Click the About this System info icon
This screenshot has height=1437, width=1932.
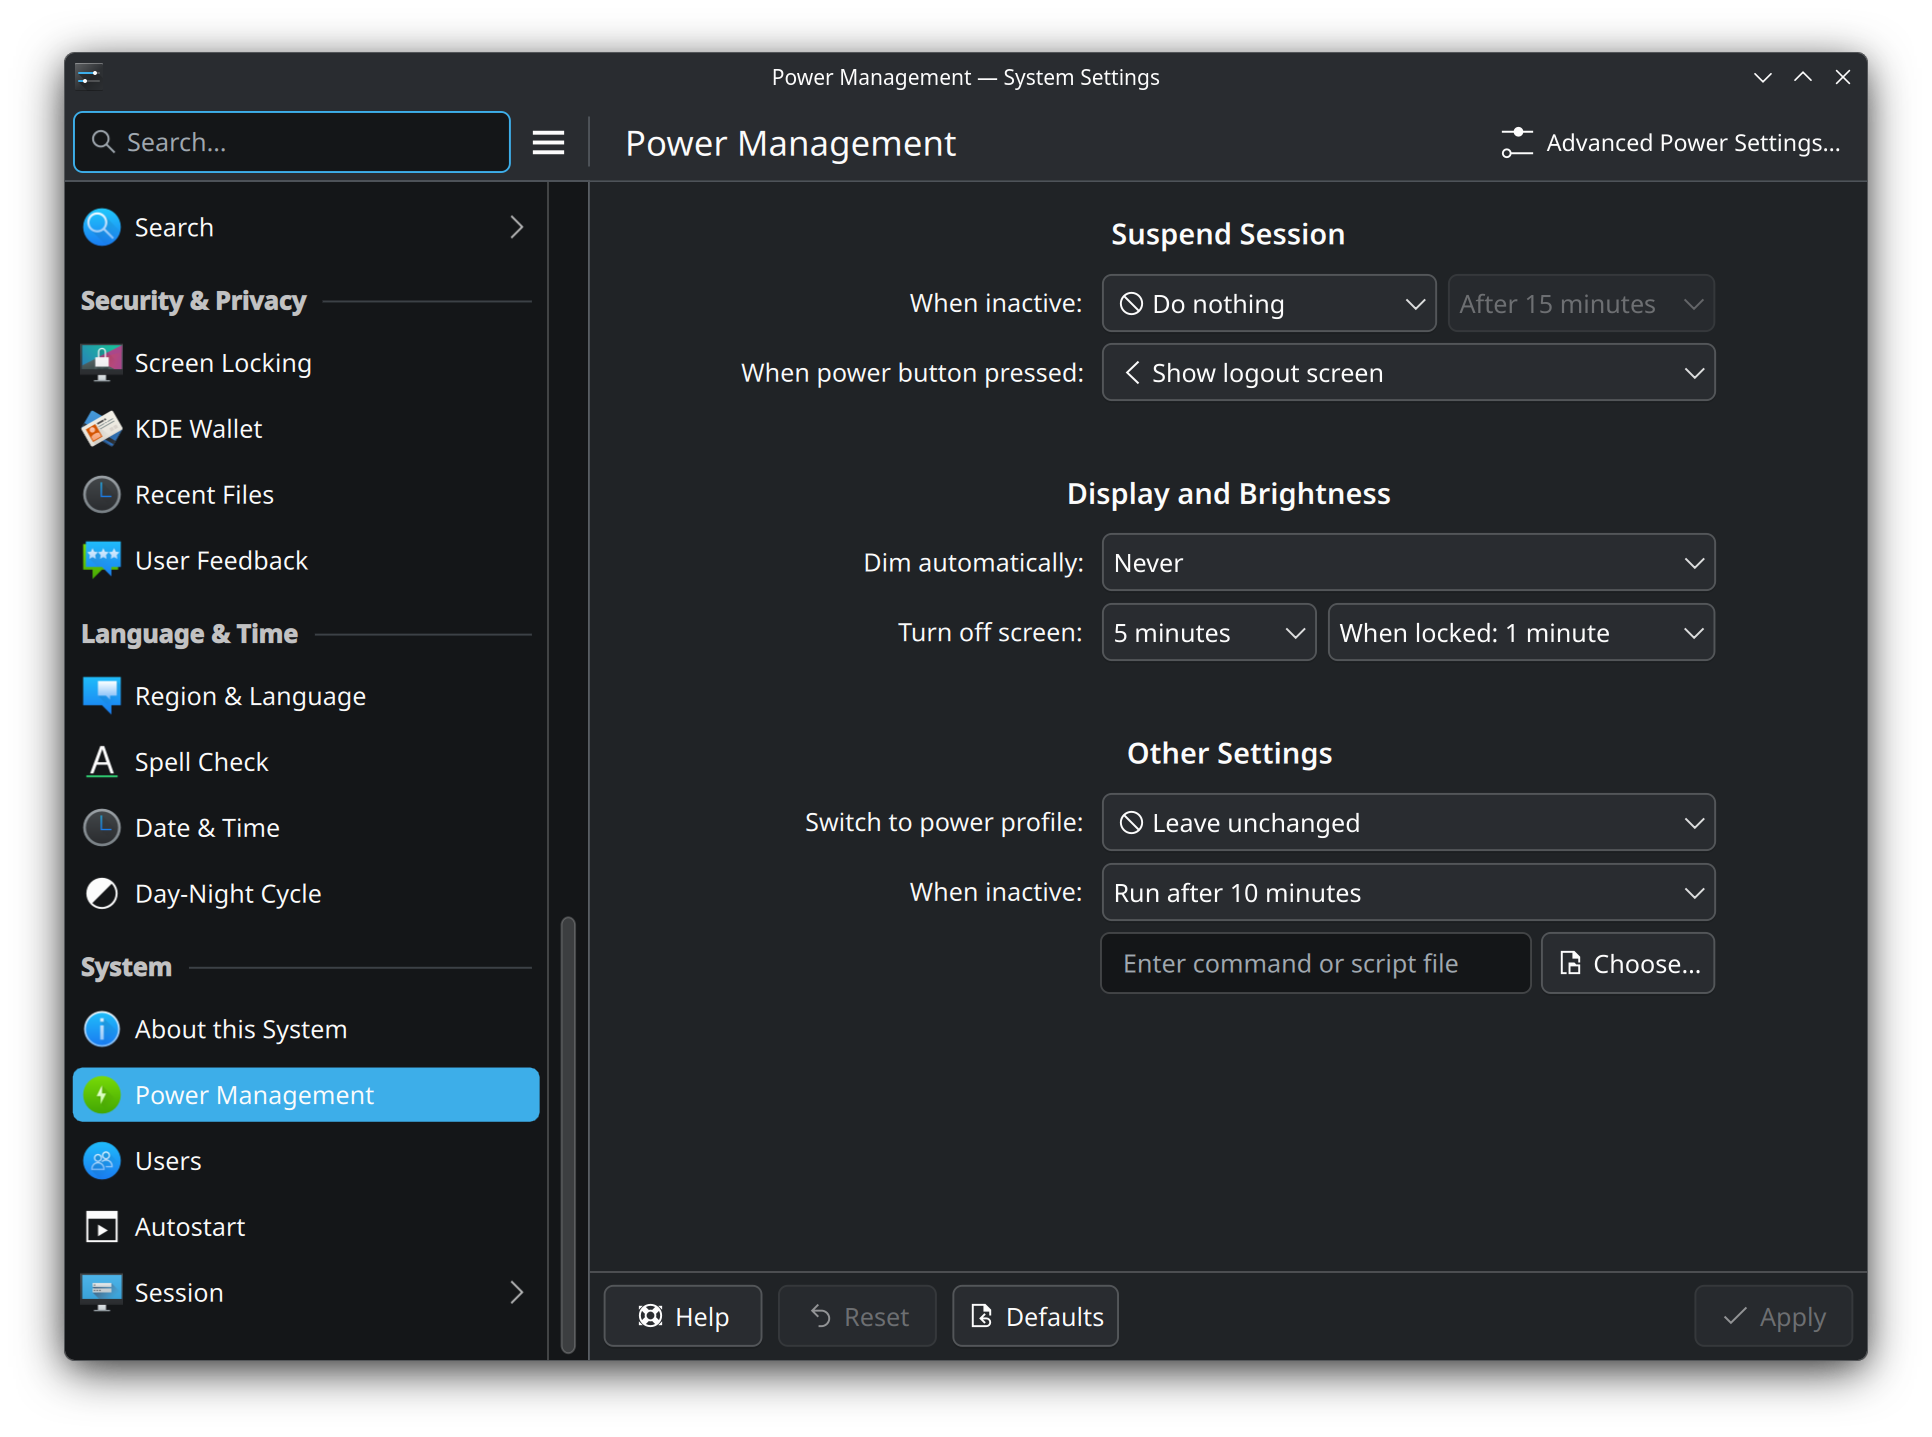pyautogui.click(x=101, y=1029)
